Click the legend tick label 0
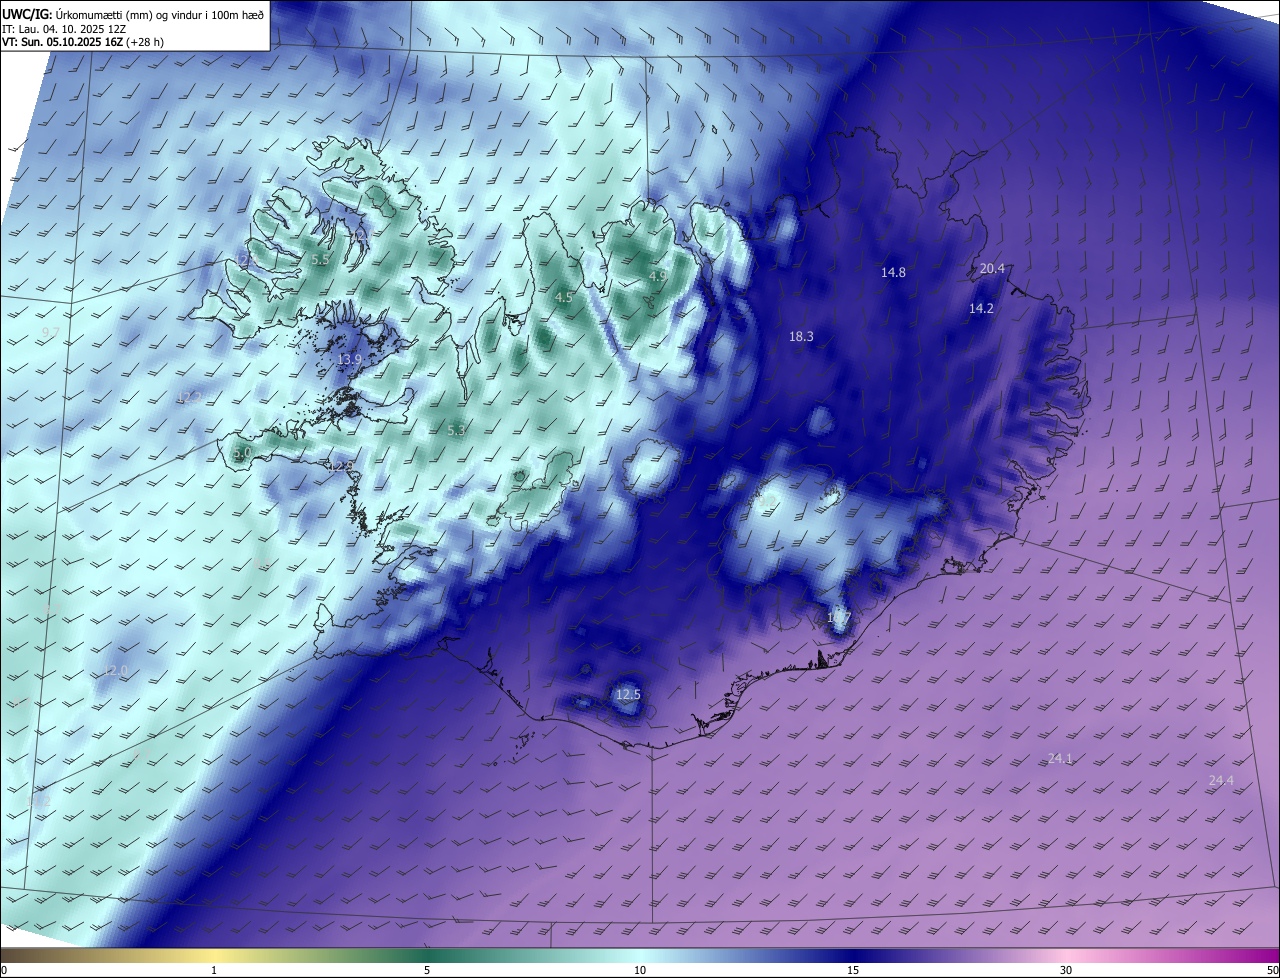Screen dimensions: 1280x978 tap(4, 970)
